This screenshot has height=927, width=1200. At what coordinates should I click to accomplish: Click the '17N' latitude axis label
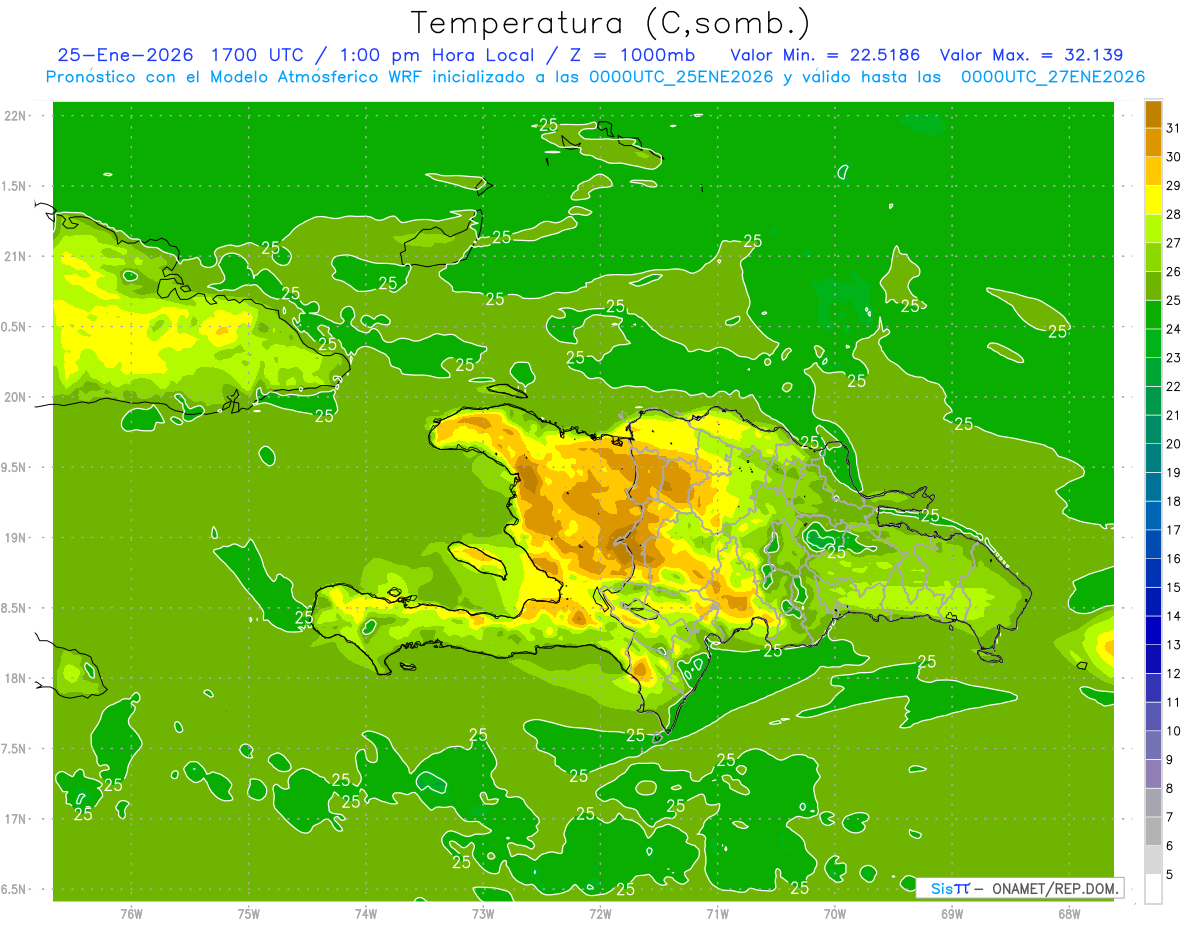point(14,819)
